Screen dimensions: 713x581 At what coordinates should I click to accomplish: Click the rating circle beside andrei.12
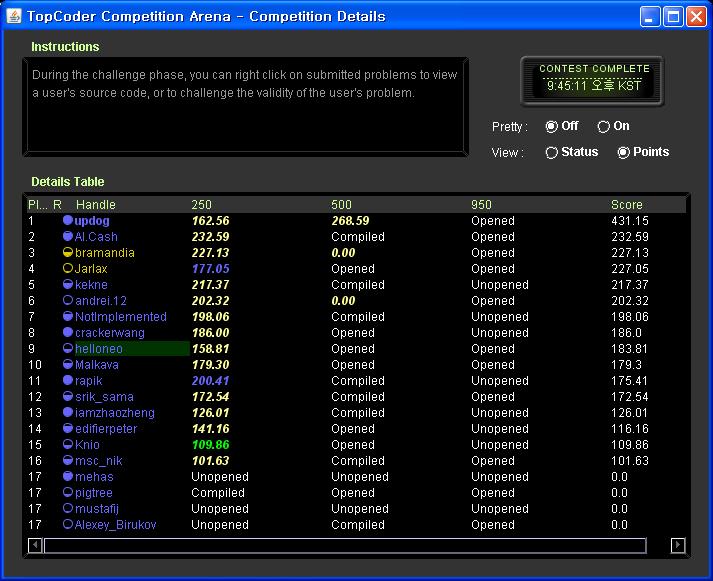[68, 301]
